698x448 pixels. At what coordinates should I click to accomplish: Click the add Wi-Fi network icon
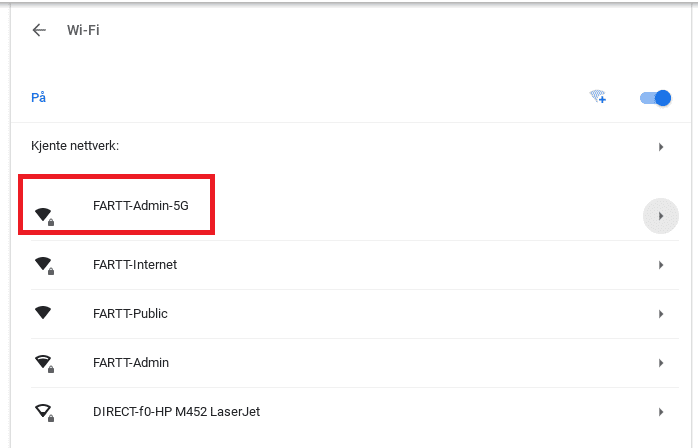point(598,96)
